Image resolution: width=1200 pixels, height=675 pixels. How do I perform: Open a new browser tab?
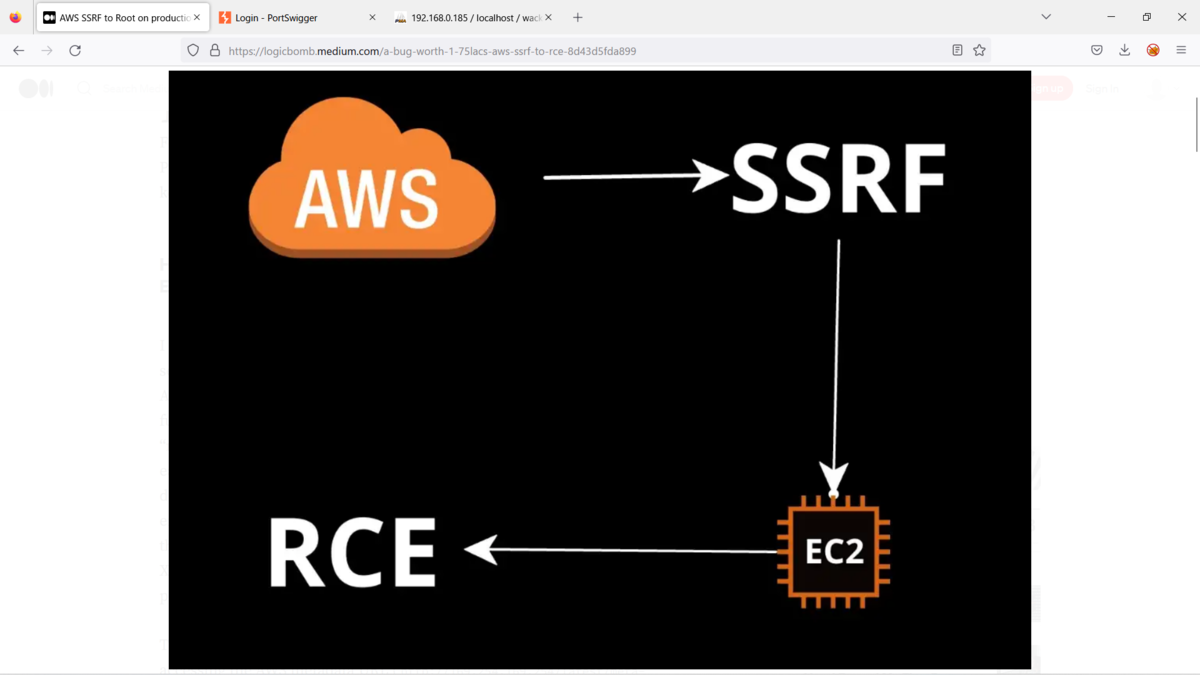(x=577, y=17)
